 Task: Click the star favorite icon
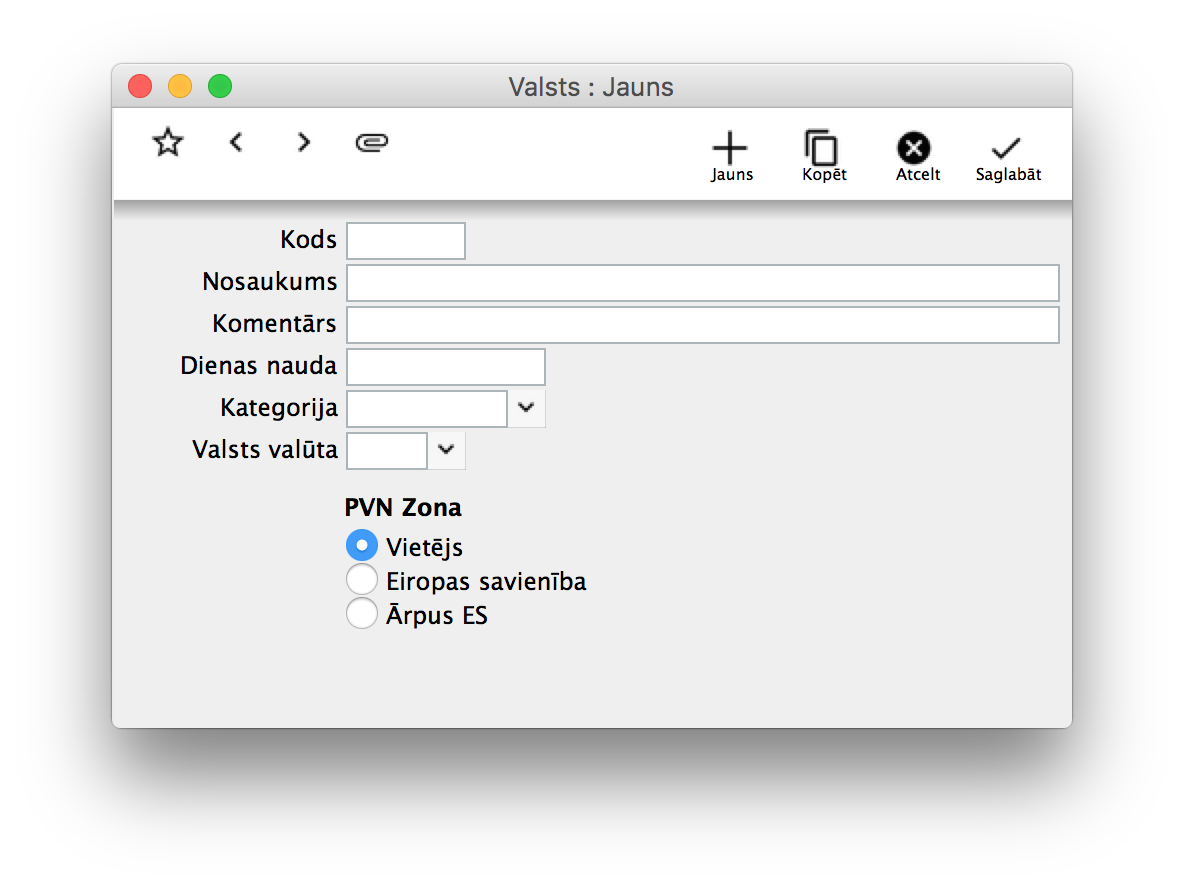pyautogui.click(x=168, y=143)
